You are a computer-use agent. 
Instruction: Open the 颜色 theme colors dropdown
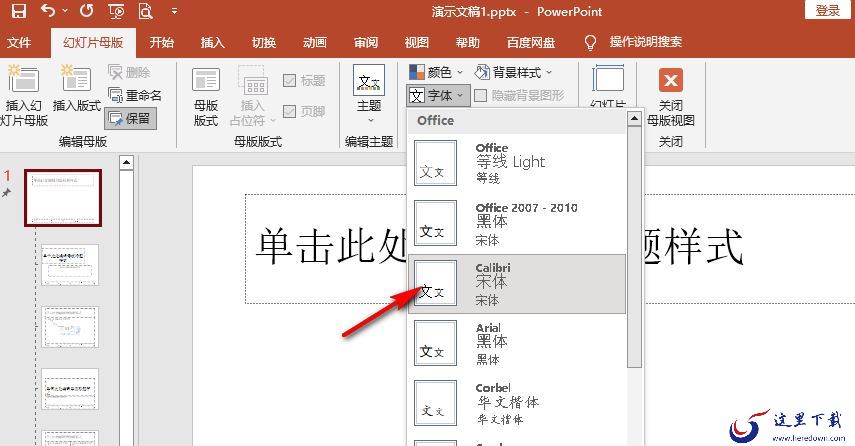(x=436, y=72)
